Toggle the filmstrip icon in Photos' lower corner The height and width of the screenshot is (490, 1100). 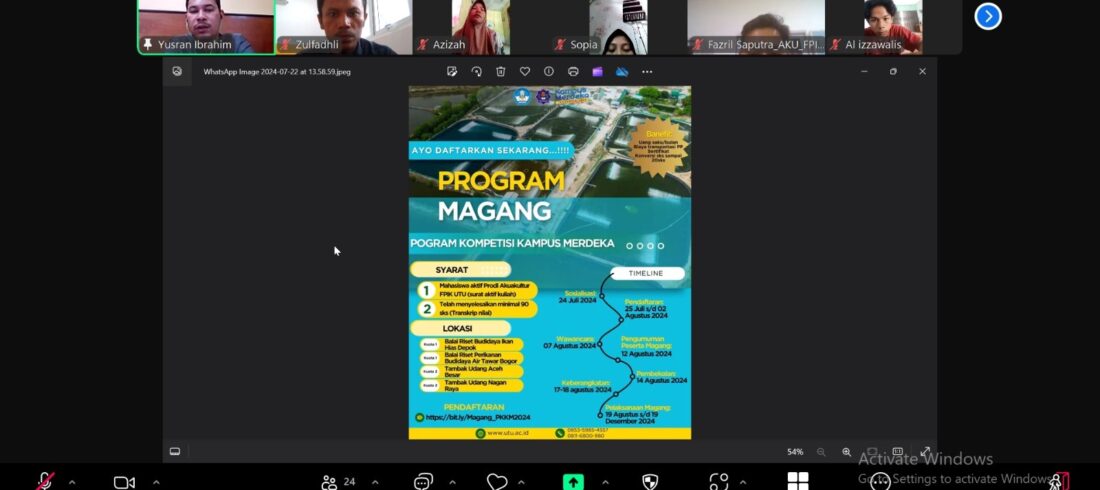[175, 451]
